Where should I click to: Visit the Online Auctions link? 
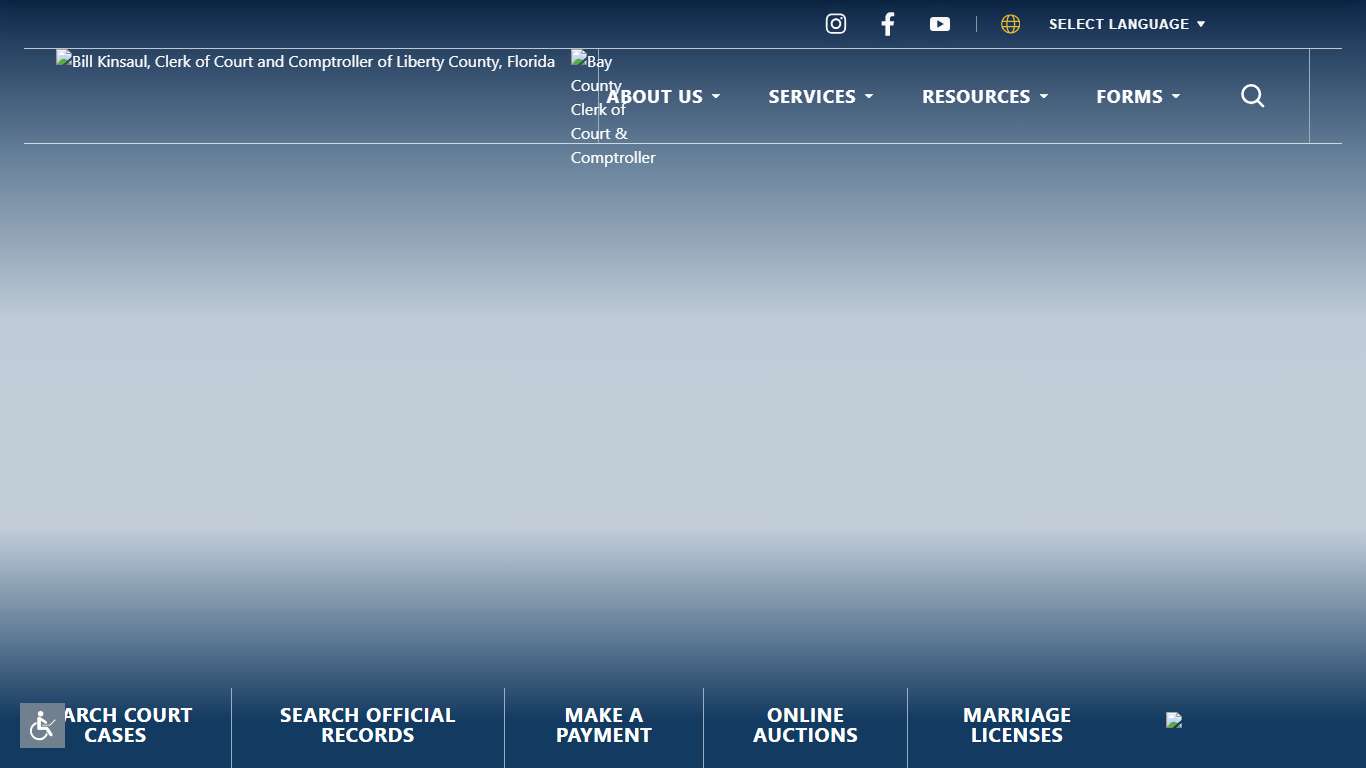point(805,725)
